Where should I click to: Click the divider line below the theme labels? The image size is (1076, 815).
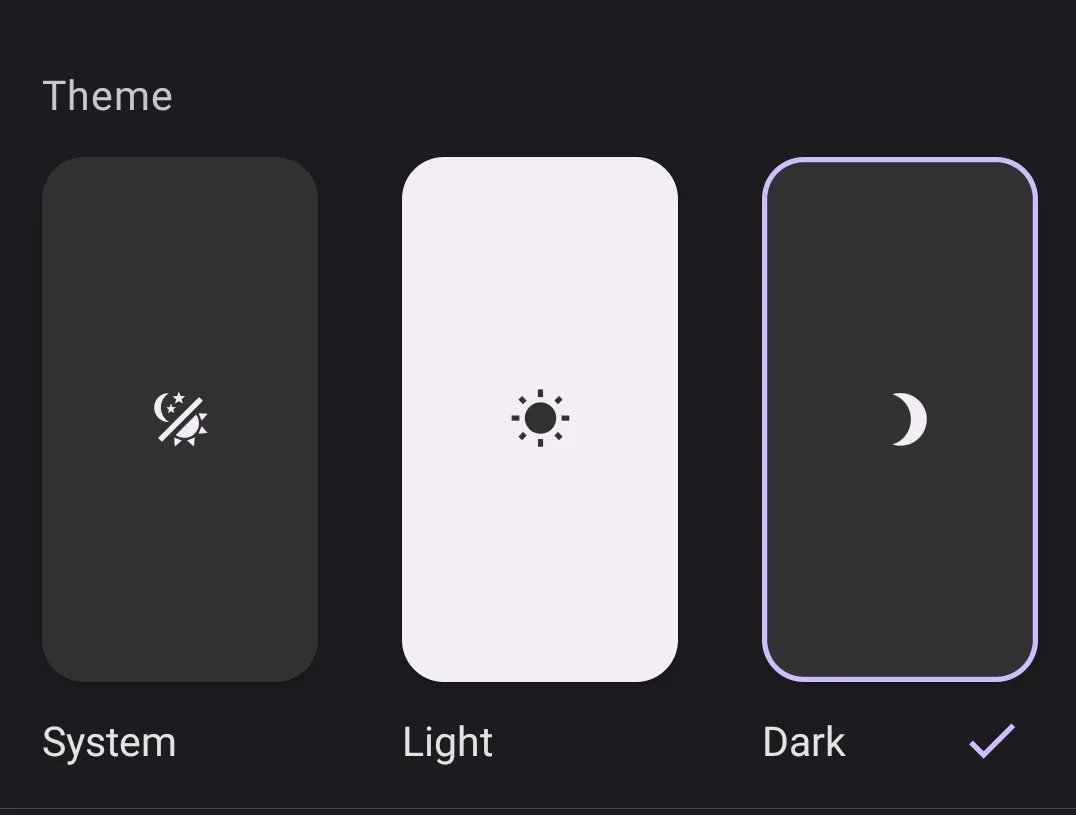[x=538, y=808]
